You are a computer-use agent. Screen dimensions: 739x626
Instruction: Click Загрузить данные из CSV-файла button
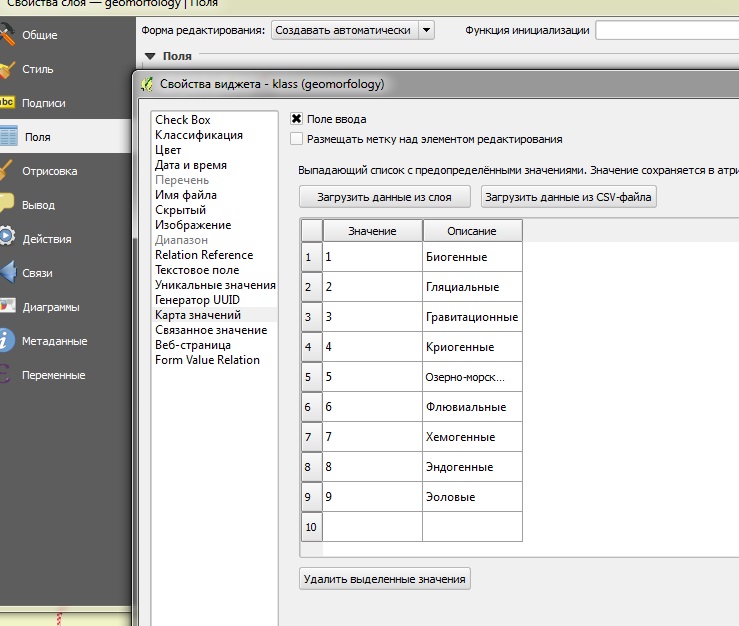(x=568, y=197)
